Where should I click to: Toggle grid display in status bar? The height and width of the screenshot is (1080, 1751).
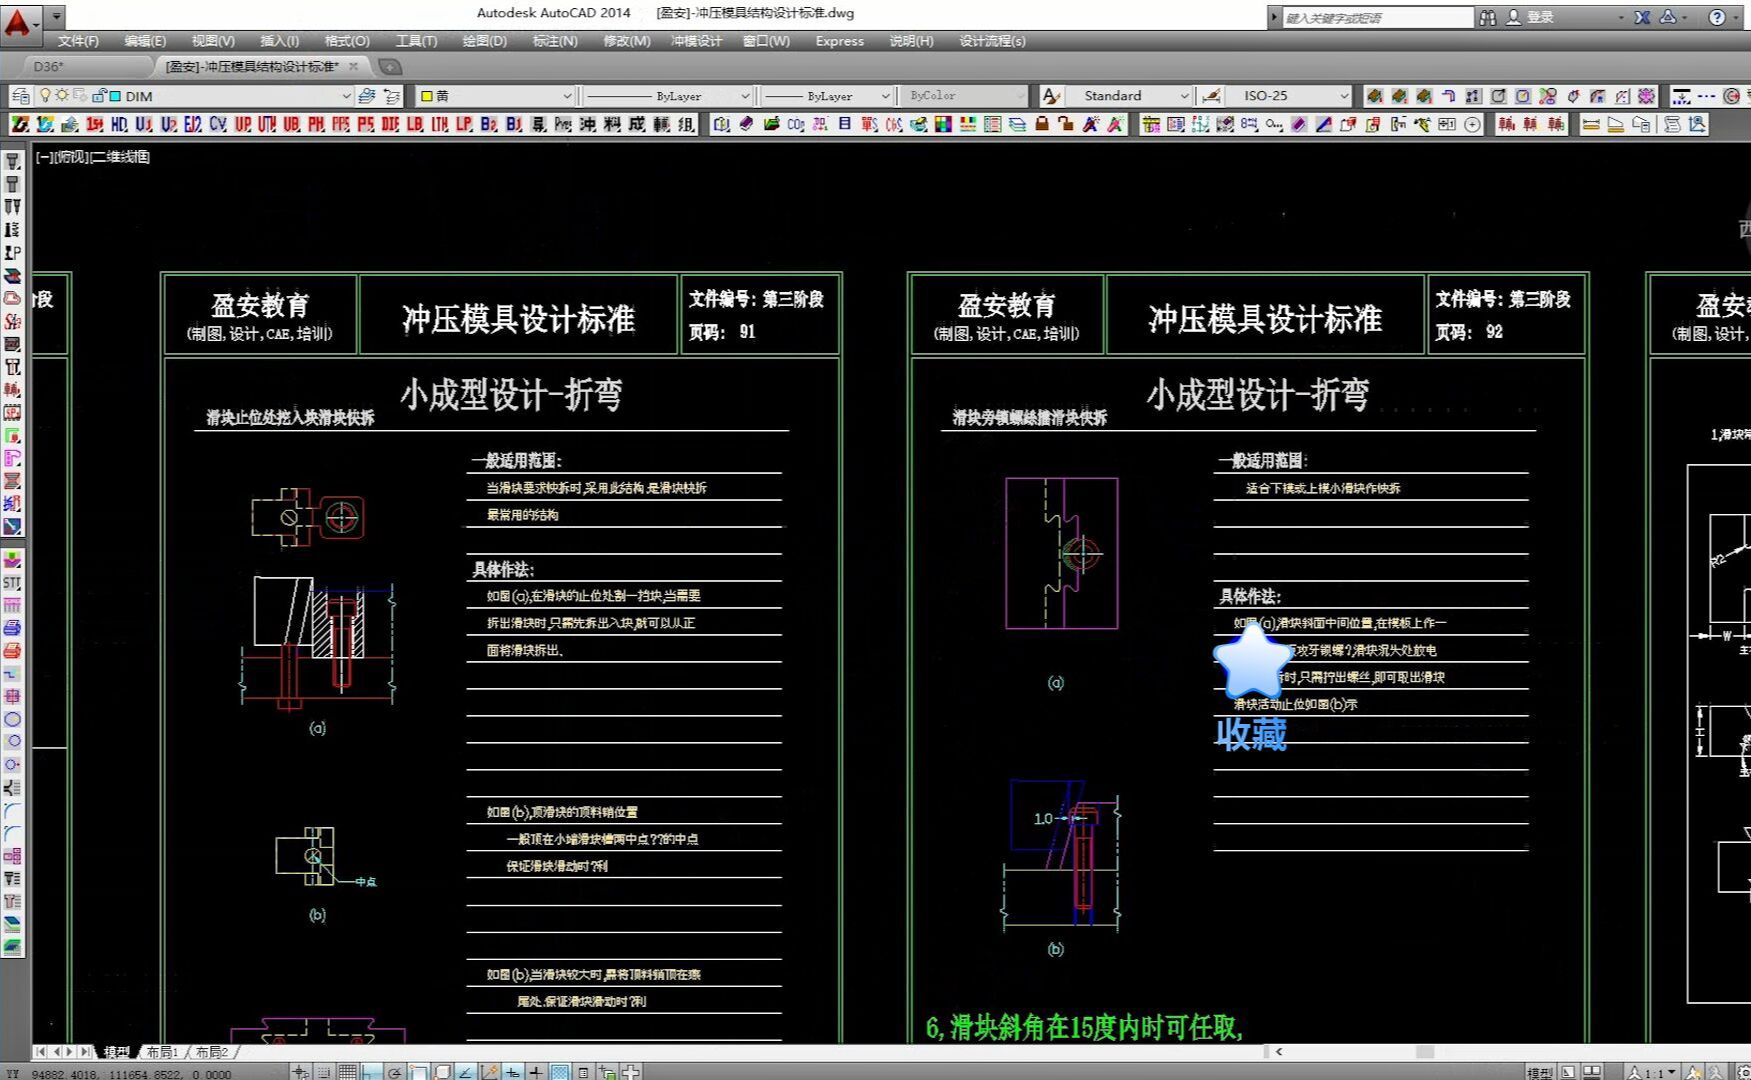347,1072
